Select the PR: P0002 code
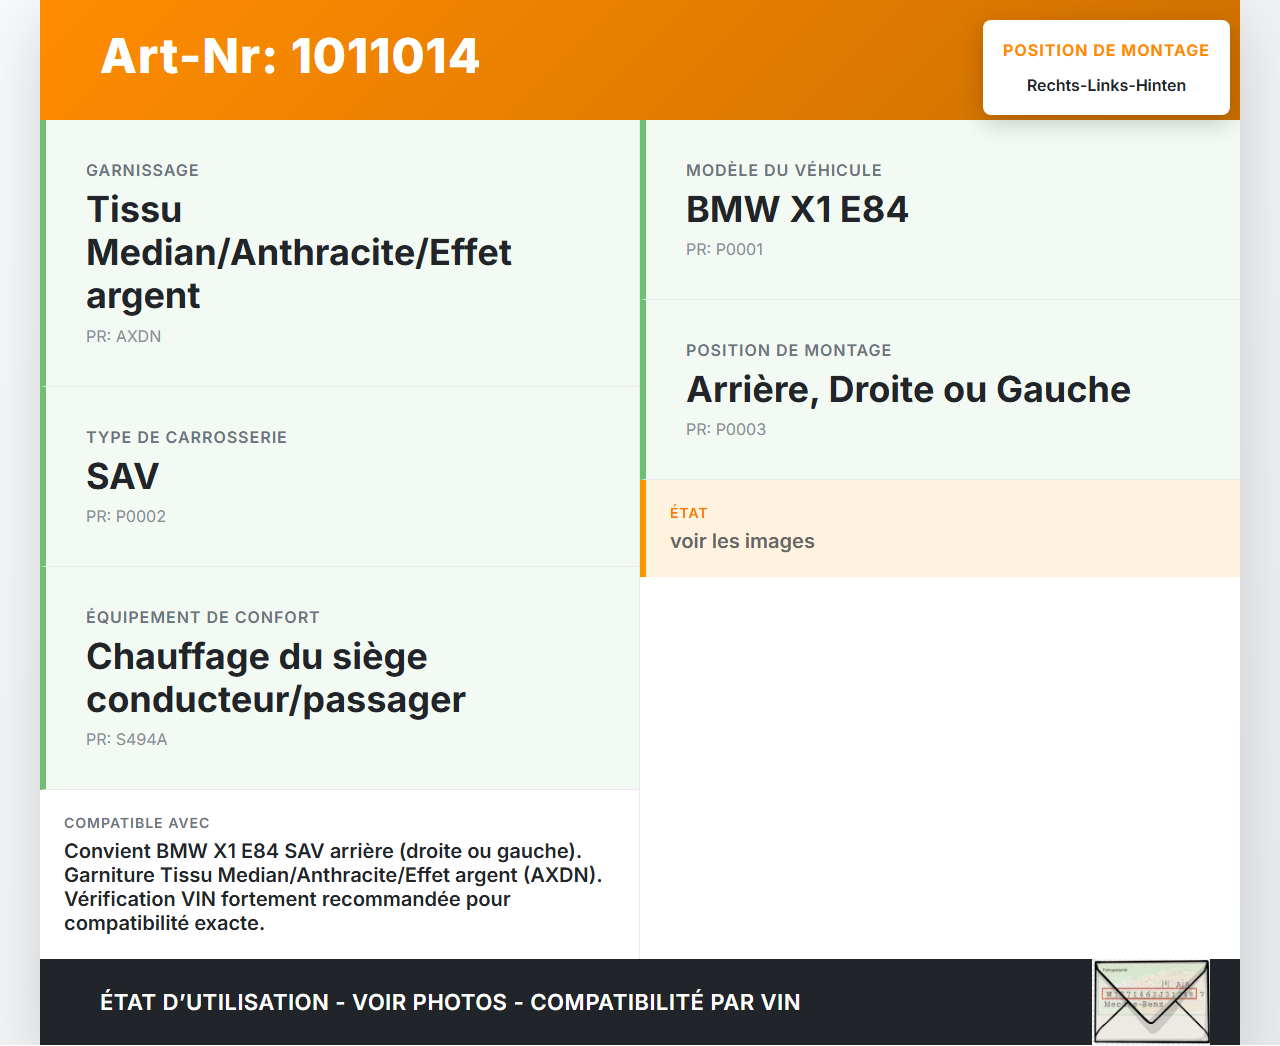This screenshot has height=1046, width=1280. pos(126,516)
